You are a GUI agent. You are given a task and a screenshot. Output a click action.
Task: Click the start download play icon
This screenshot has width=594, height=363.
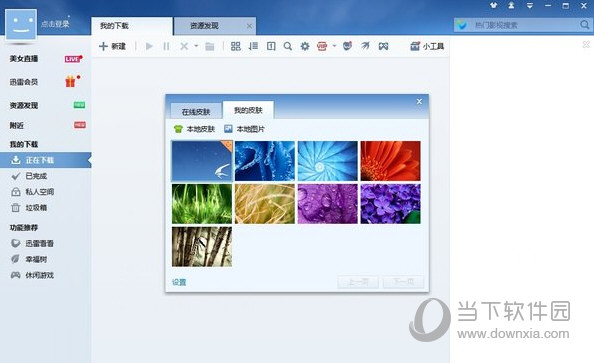[x=149, y=46]
